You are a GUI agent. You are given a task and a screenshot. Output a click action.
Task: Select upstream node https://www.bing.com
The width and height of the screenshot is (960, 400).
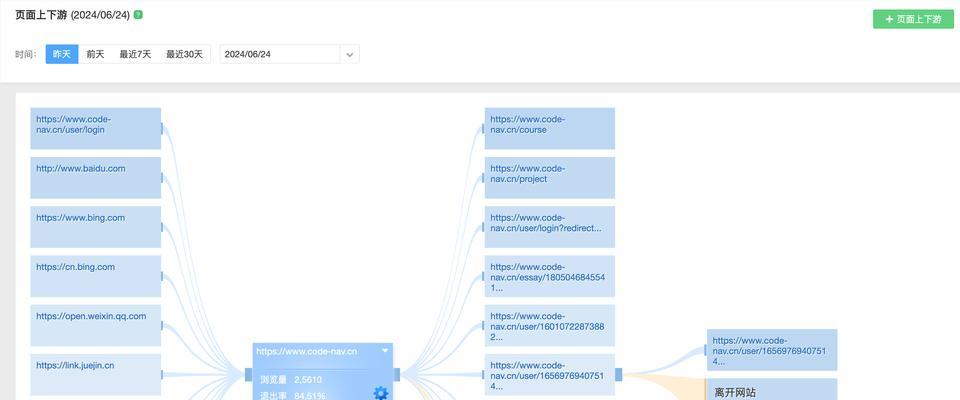coord(96,227)
